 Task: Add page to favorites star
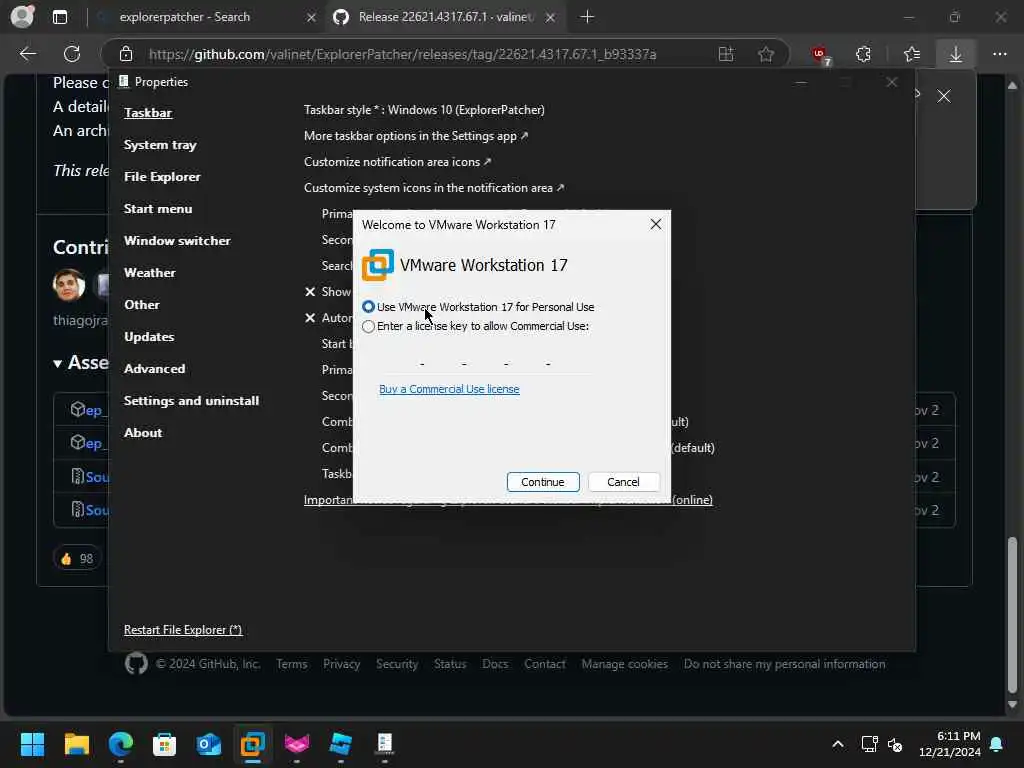[766, 54]
